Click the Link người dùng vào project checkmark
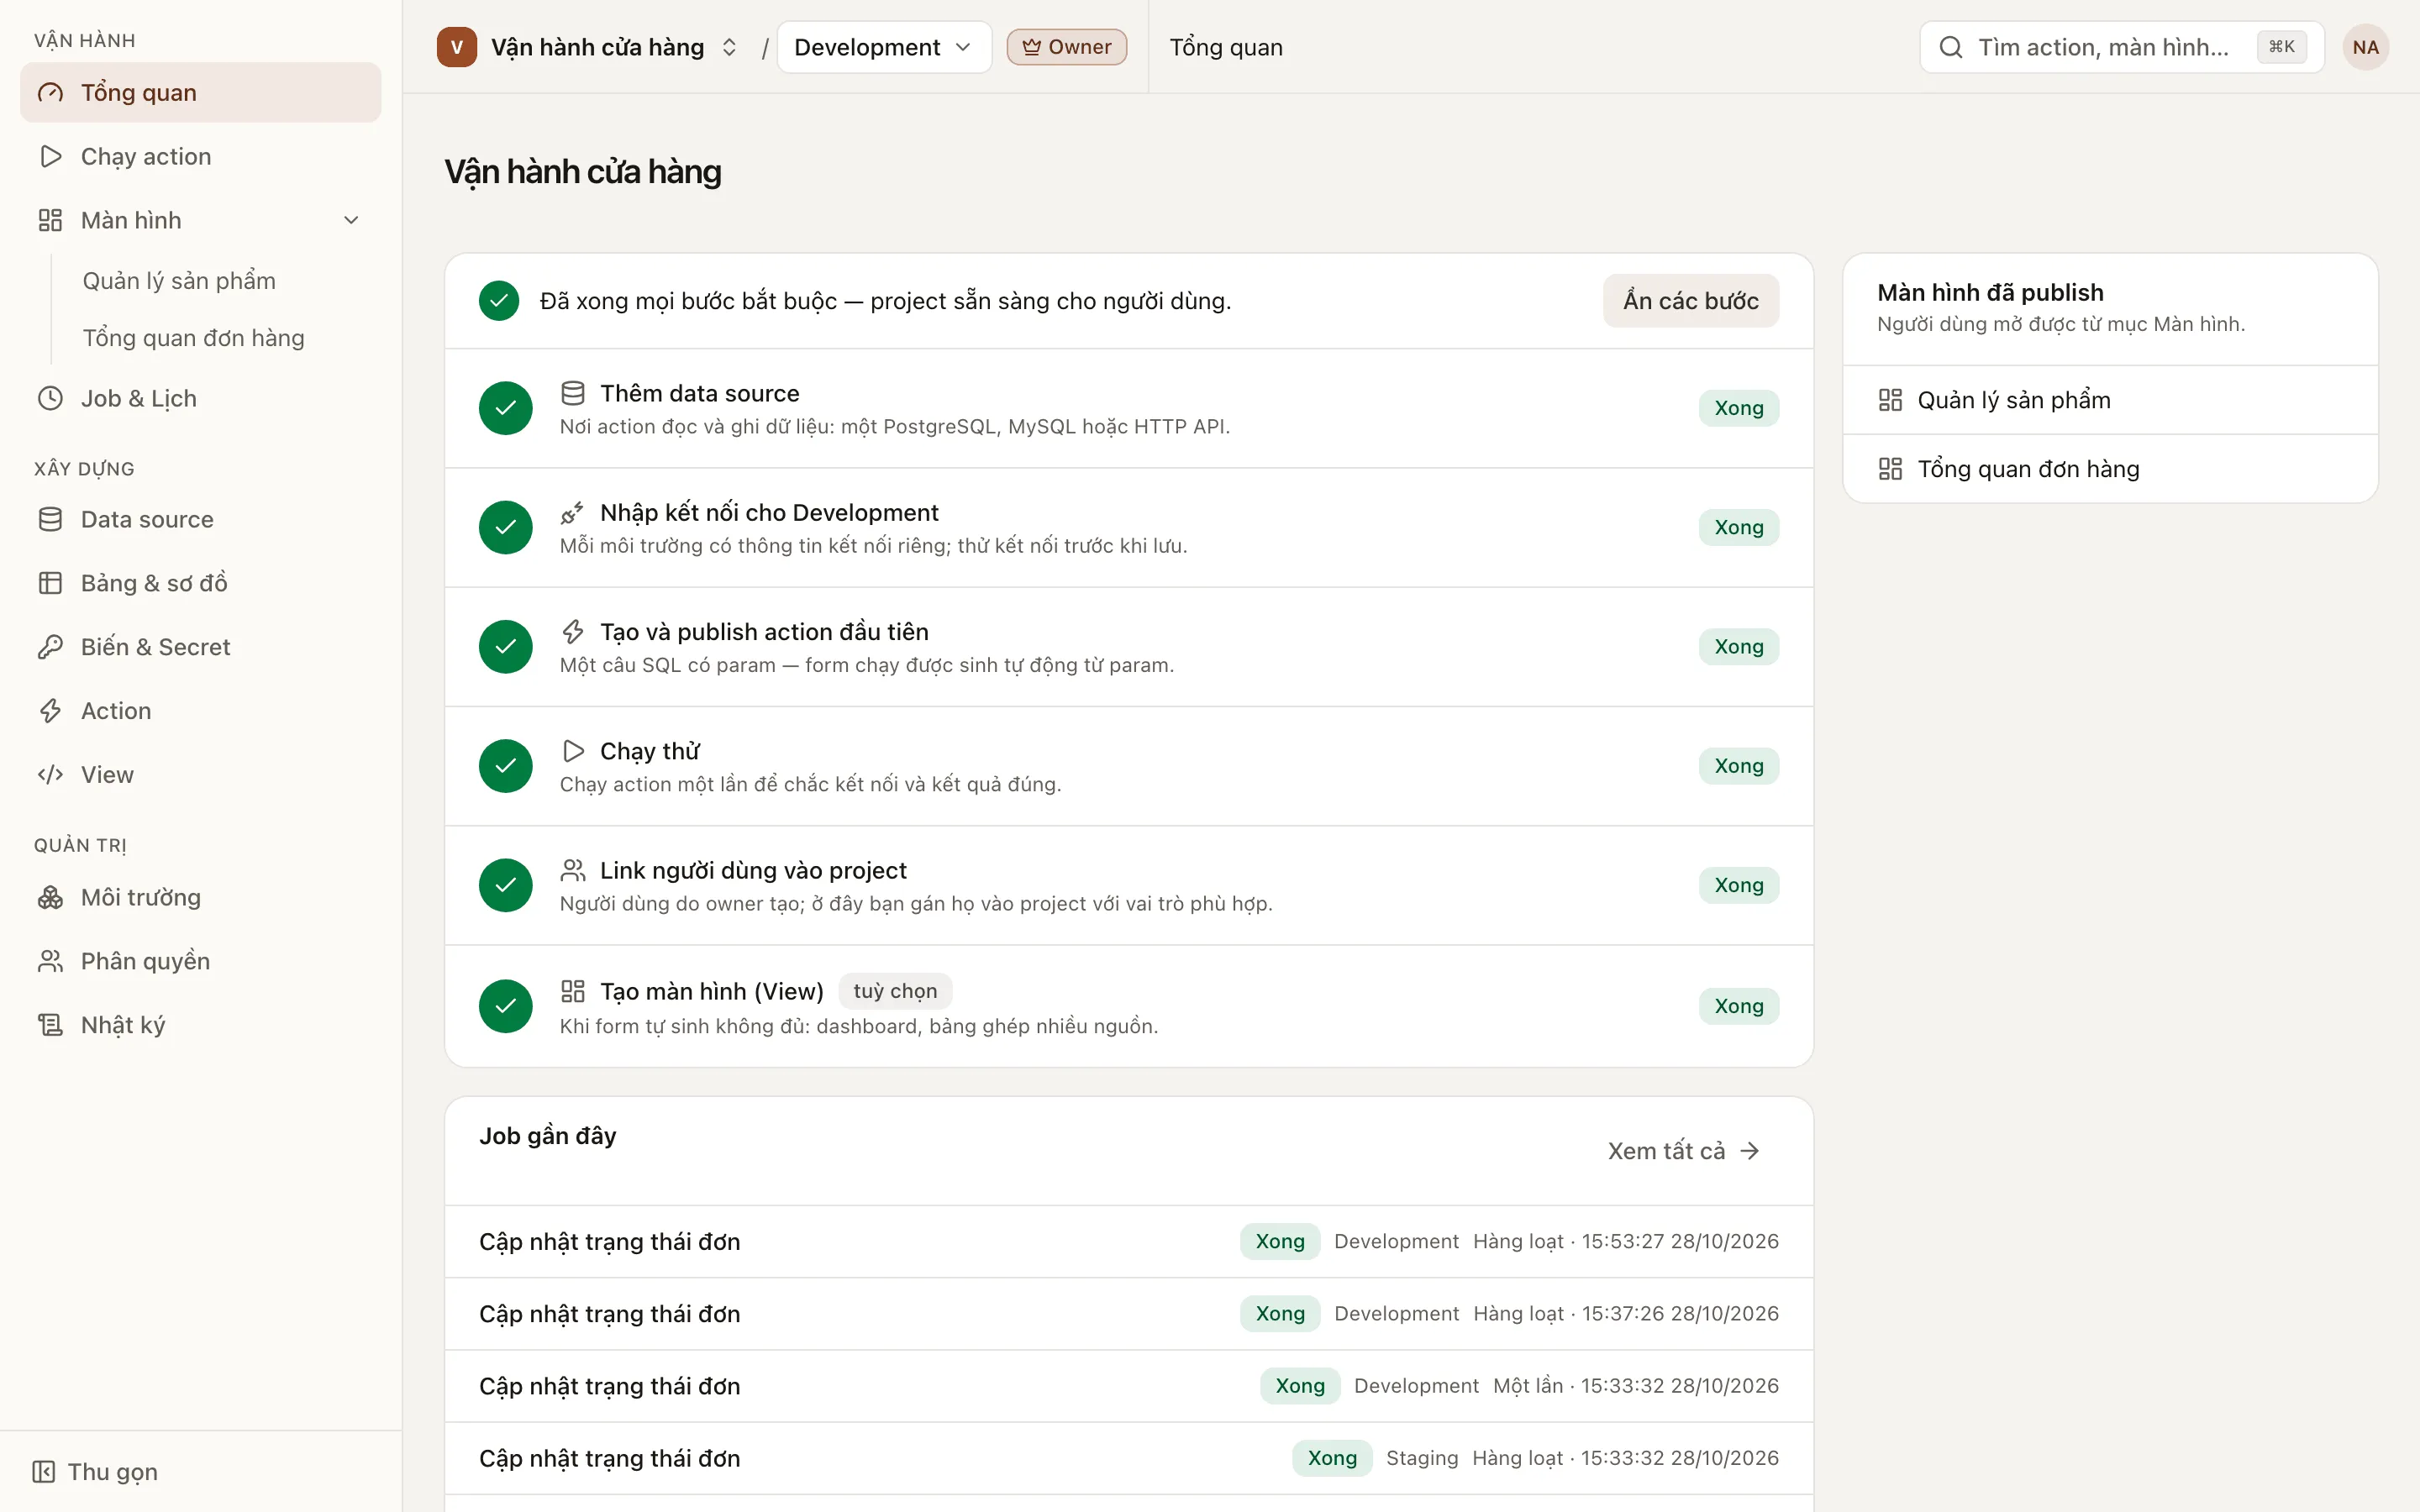2420x1512 pixels. click(506, 885)
